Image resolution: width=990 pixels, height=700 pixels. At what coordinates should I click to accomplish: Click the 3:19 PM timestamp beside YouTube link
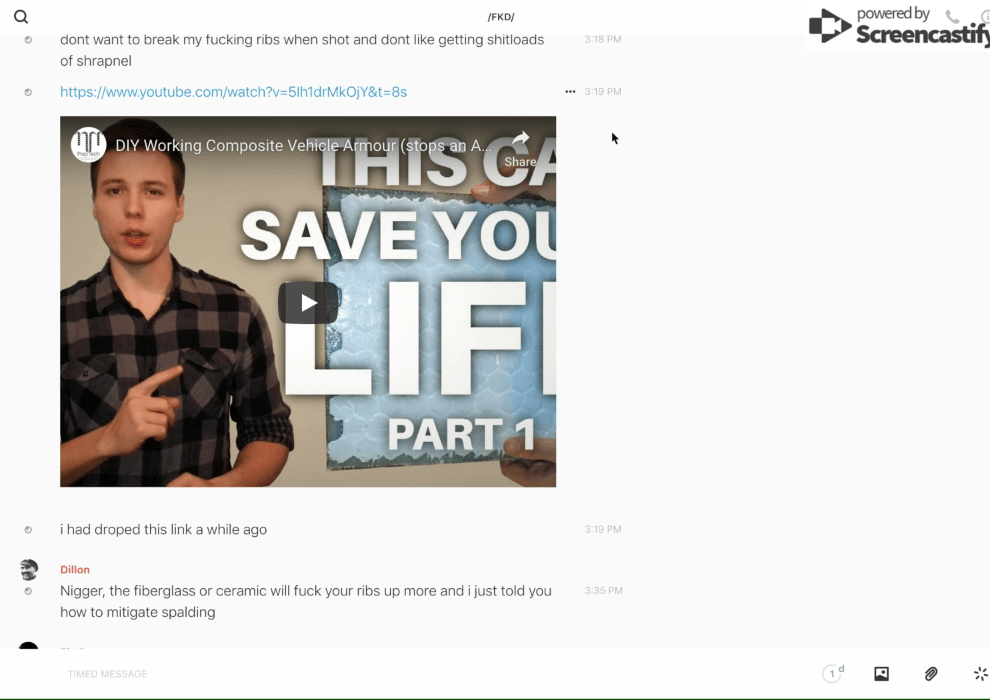pos(603,92)
